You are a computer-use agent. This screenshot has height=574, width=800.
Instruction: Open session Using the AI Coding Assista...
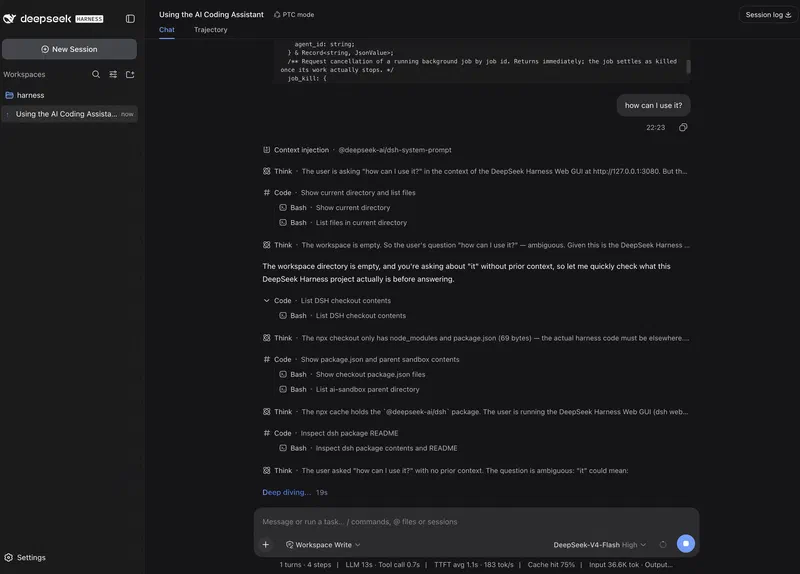[x=69, y=114]
